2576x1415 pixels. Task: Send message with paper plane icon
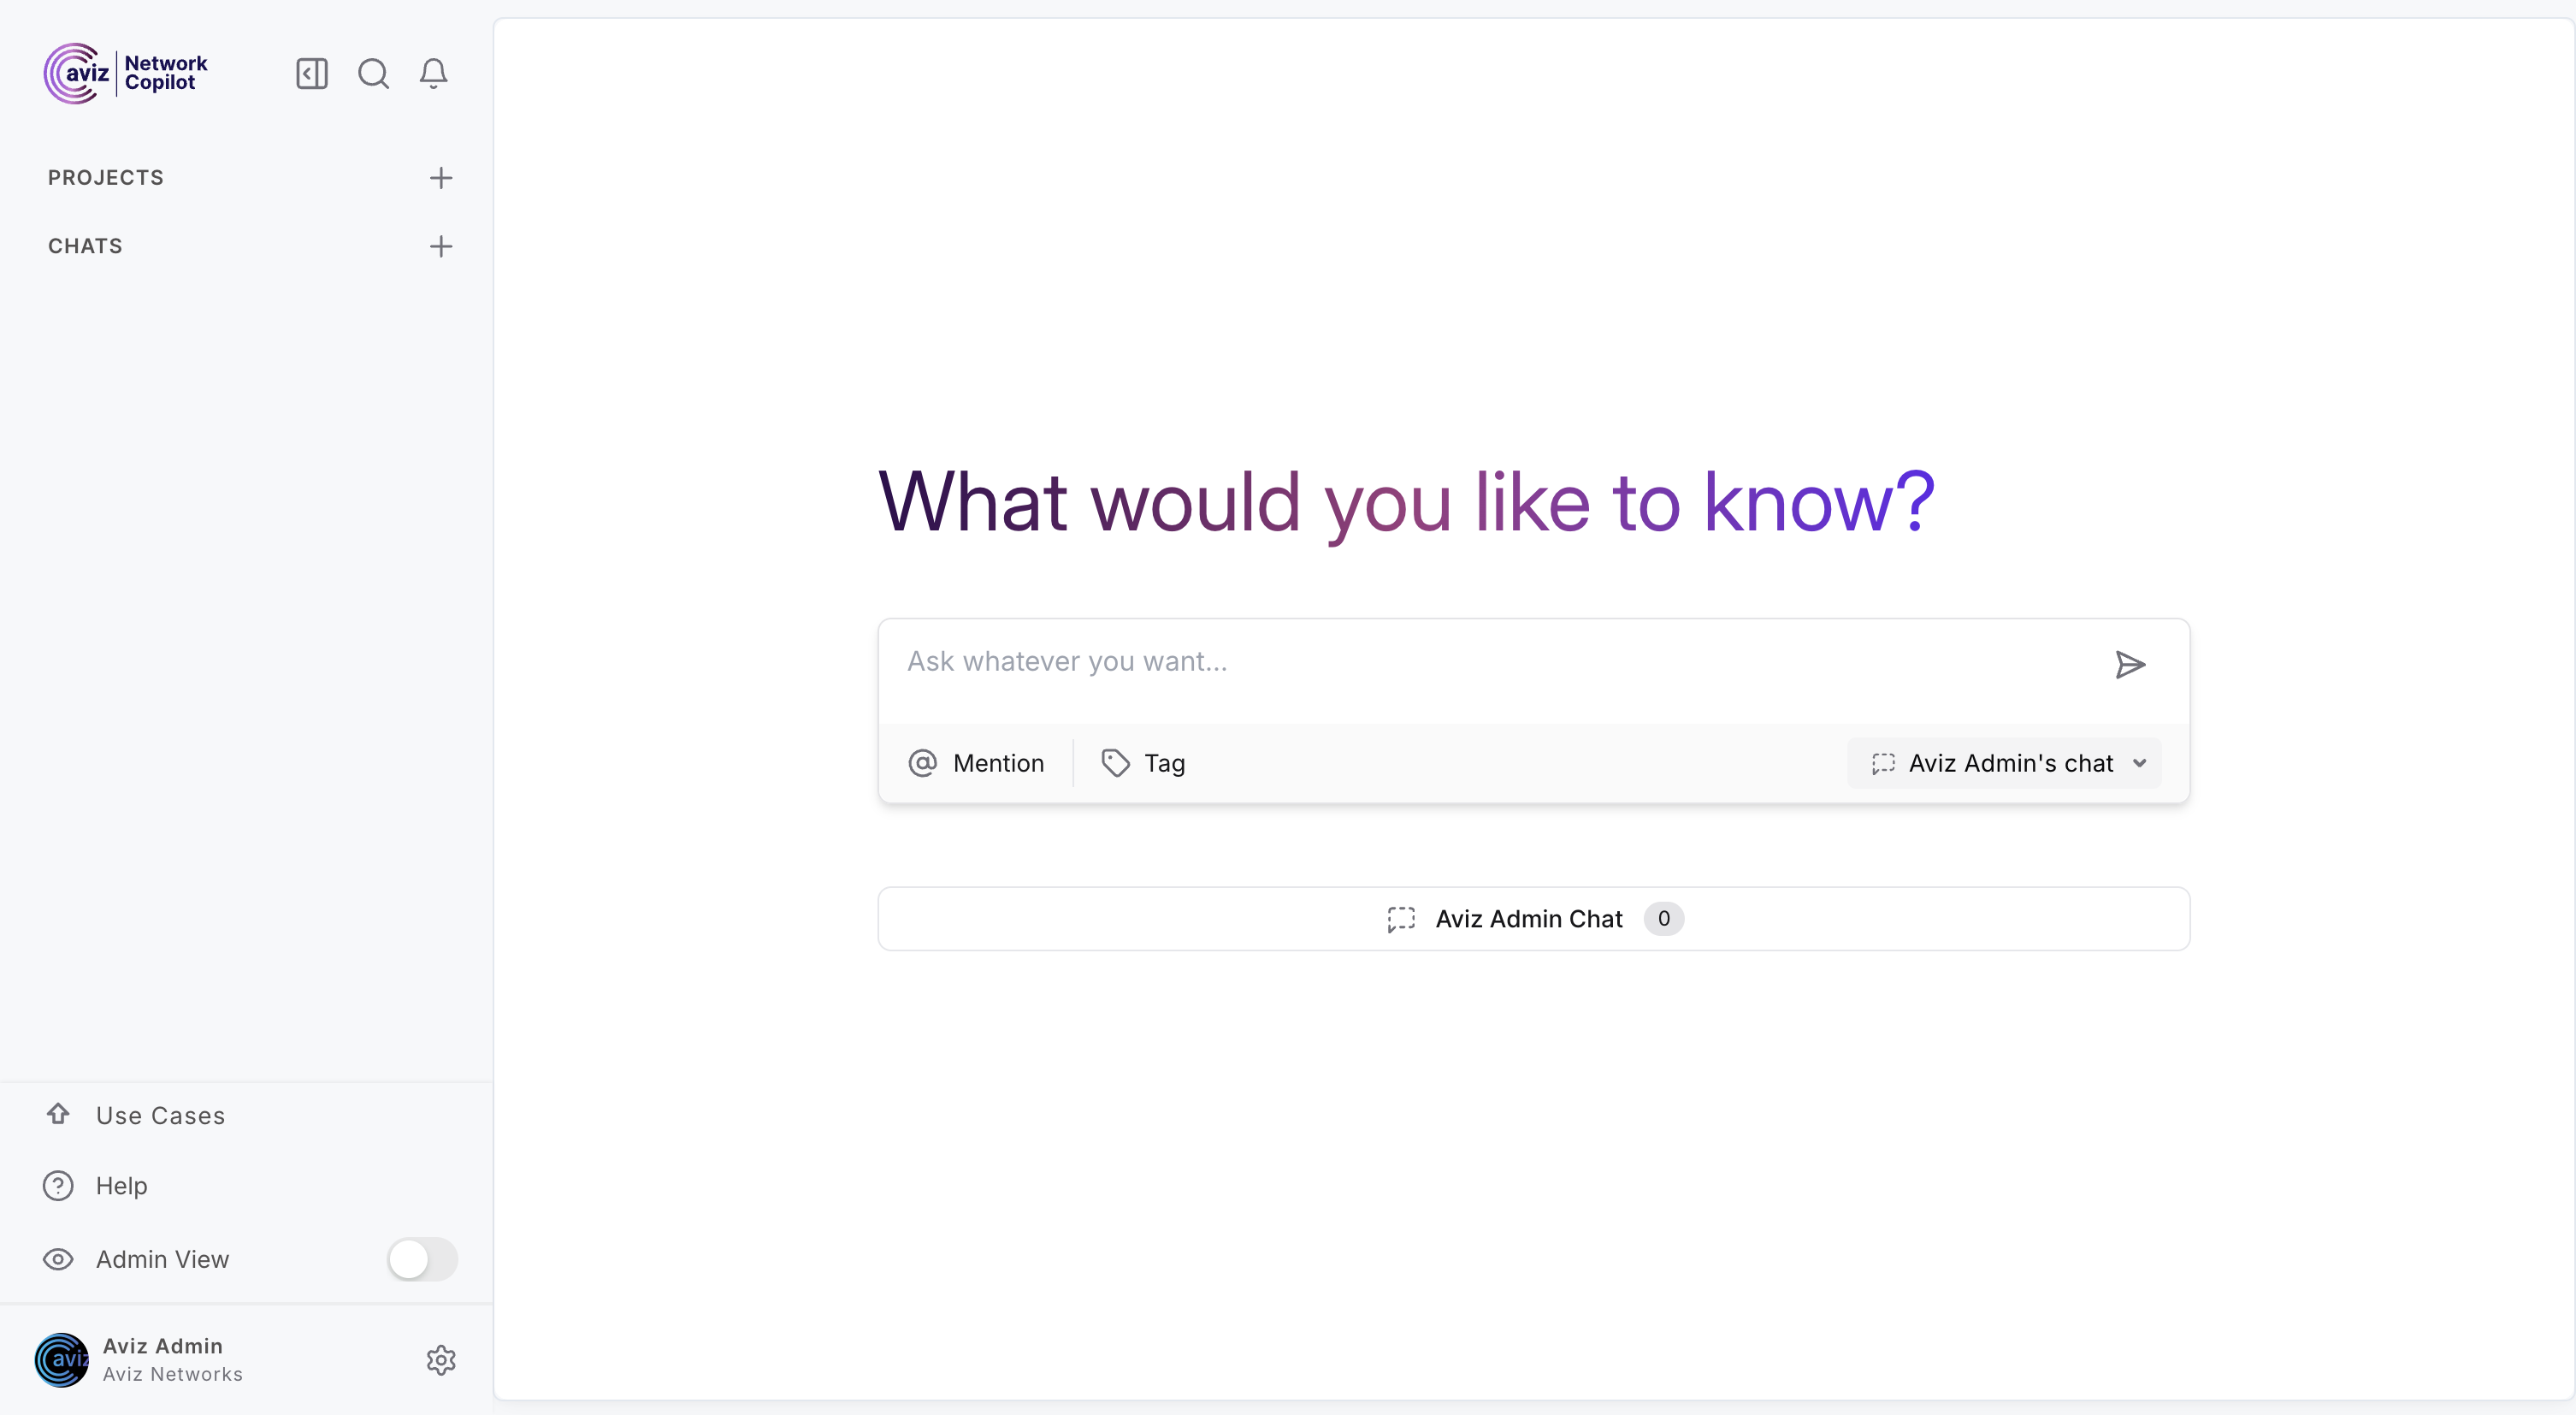tap(2130, 664)
